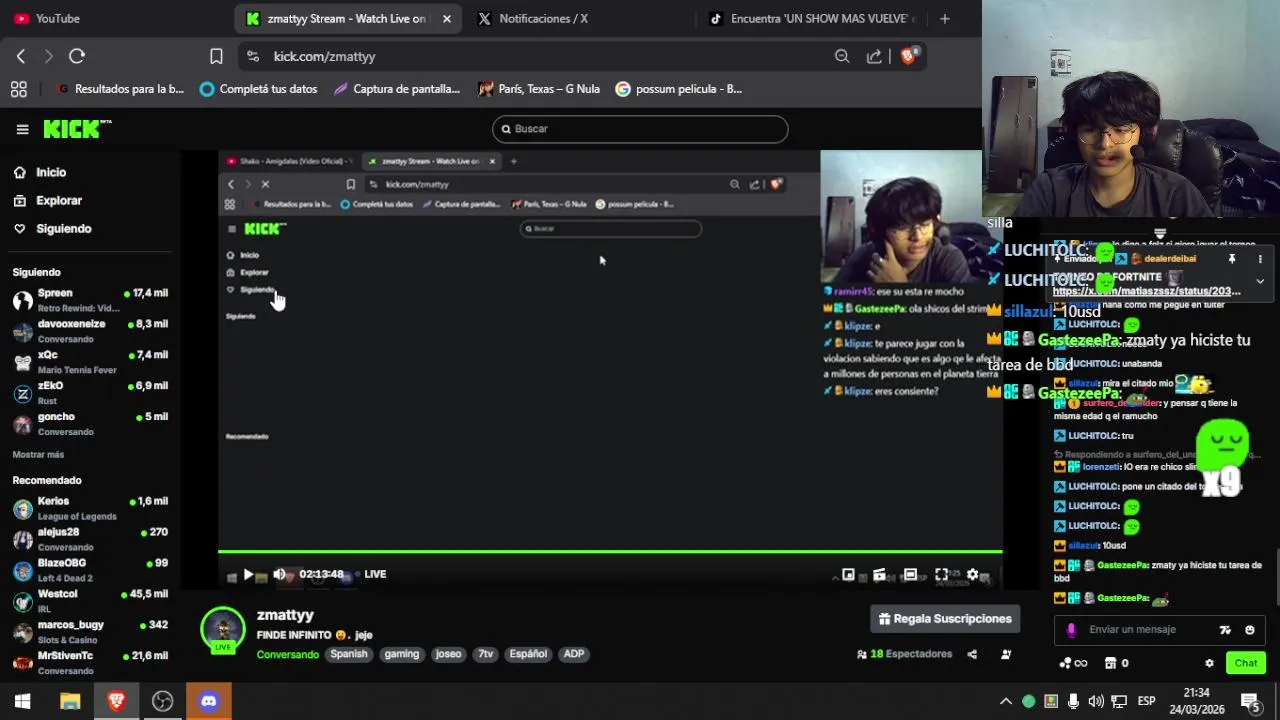Open 'Paris, Texas – G Nula' bookmark
Viewport: 1280px width, 720px height.
[x=539, y=89]
